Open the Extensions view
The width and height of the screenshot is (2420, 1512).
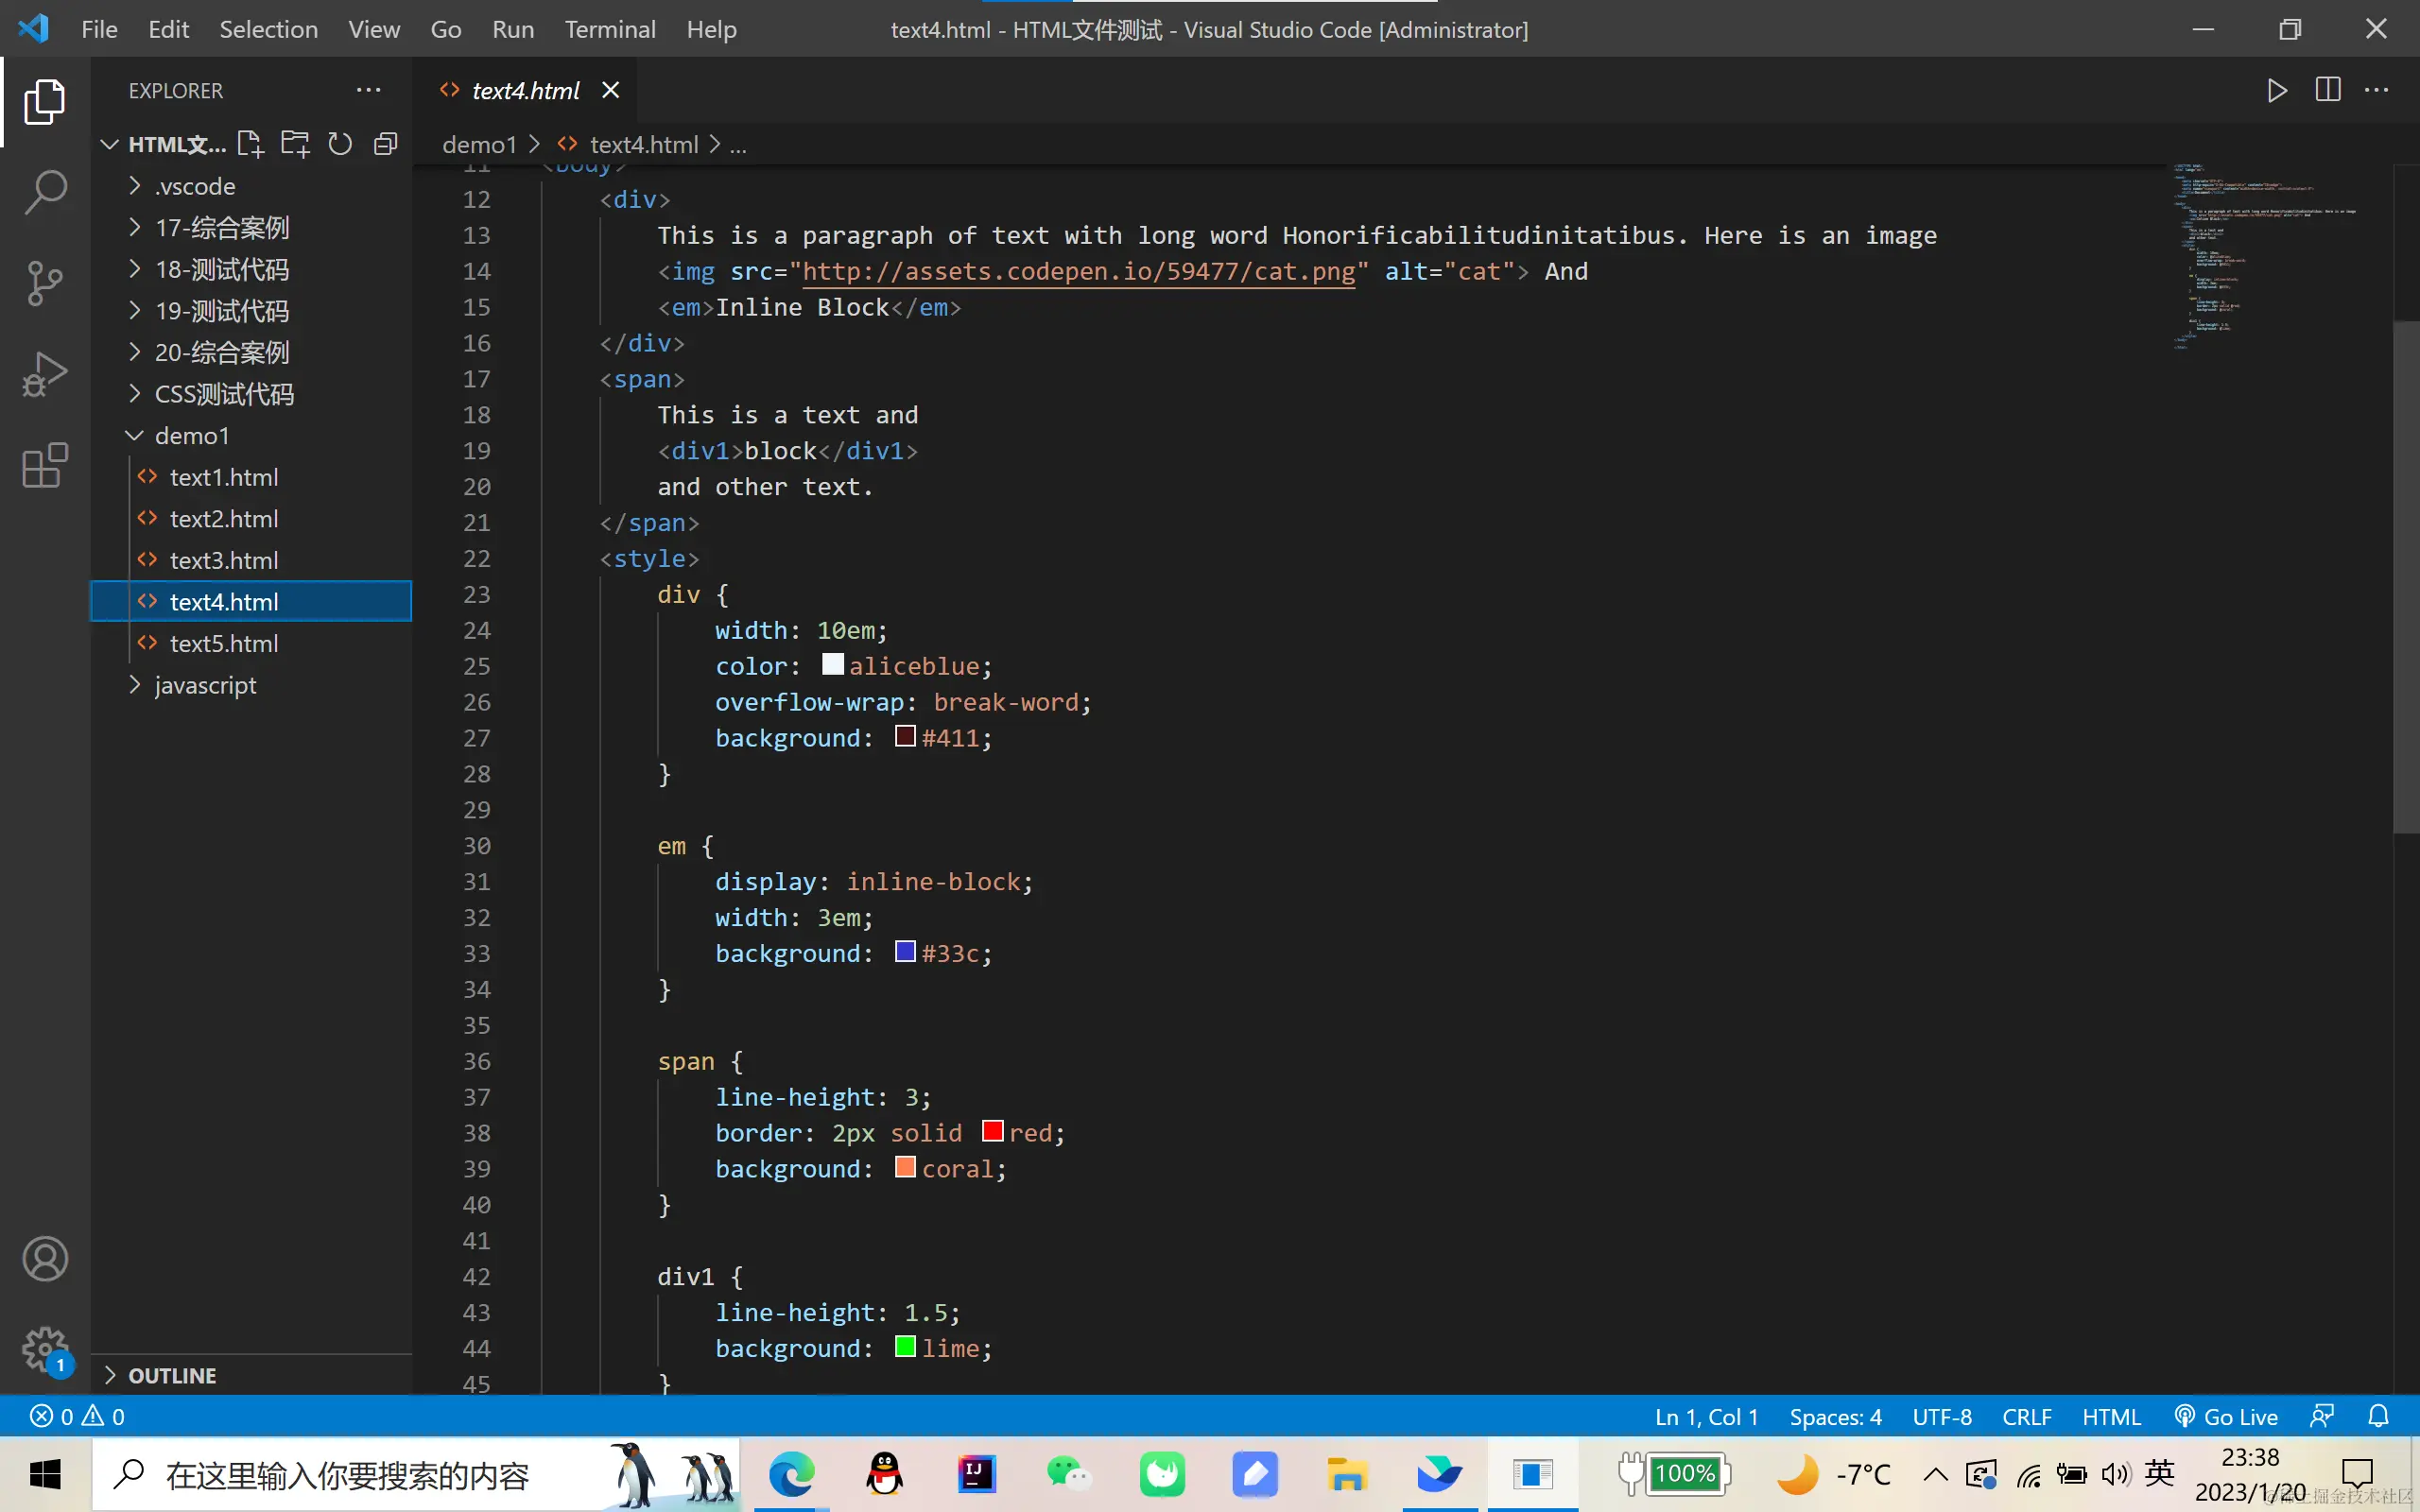click(45, 466)
